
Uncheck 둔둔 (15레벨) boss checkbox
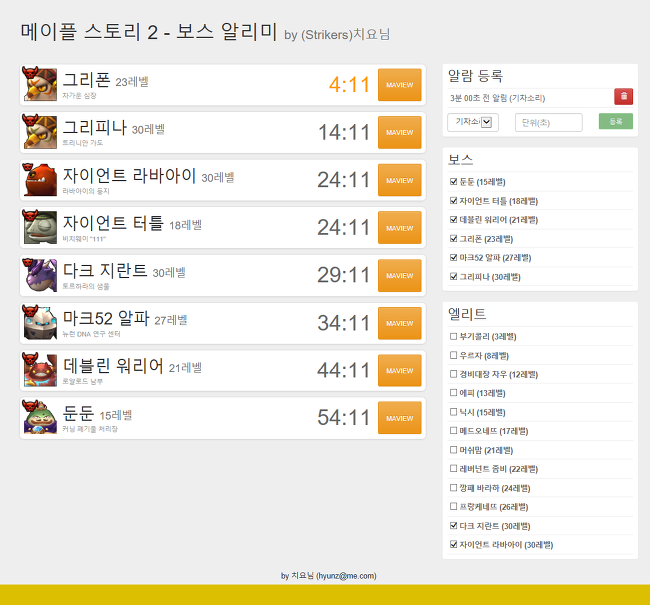[x=453, y=182]
